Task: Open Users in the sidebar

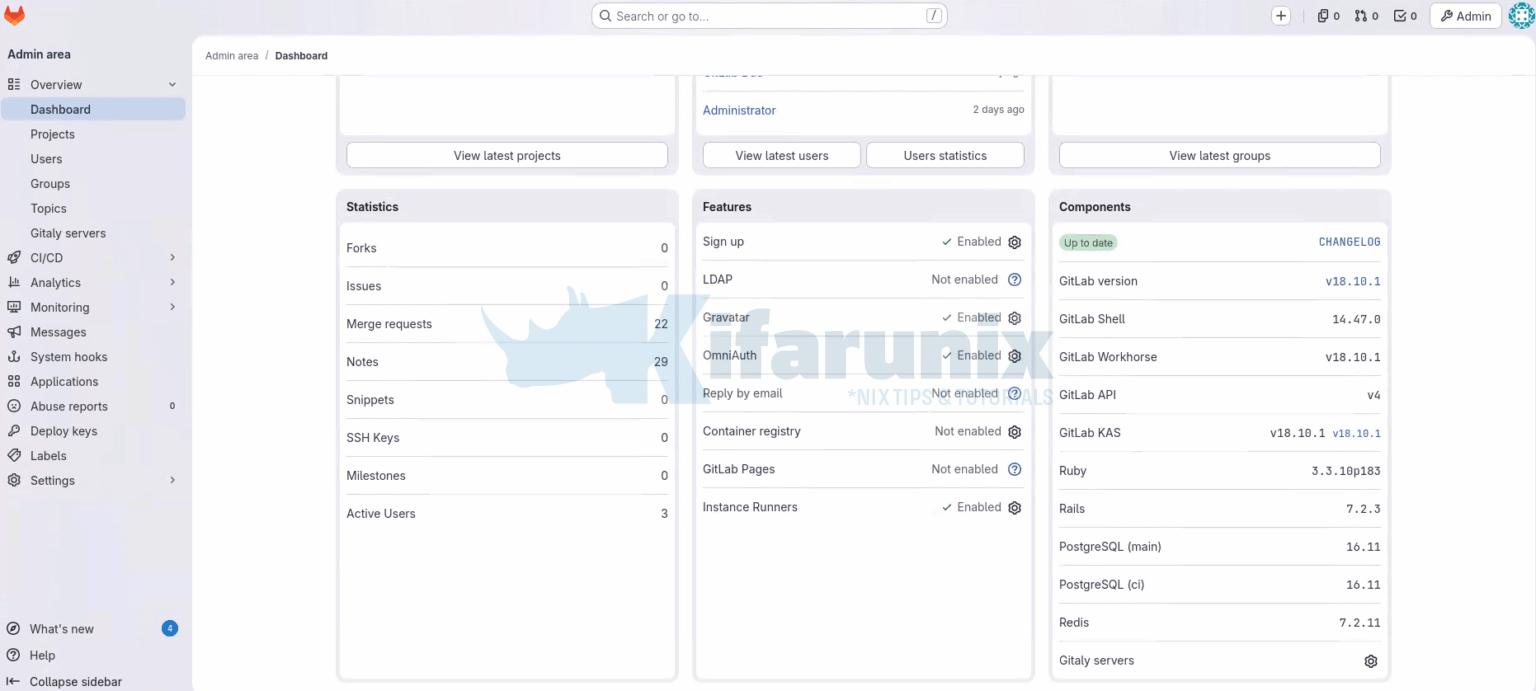Action: tap(93, 159)
